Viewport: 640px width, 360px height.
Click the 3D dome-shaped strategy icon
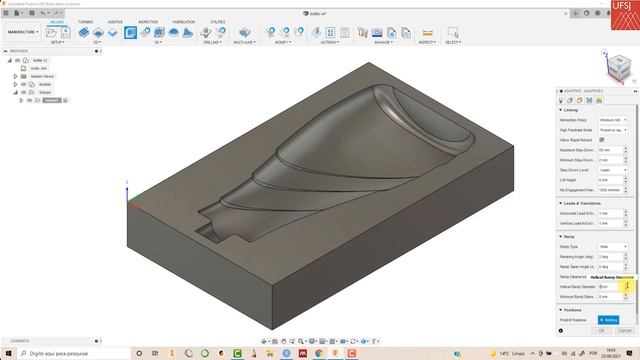click(x=173, y=32)
